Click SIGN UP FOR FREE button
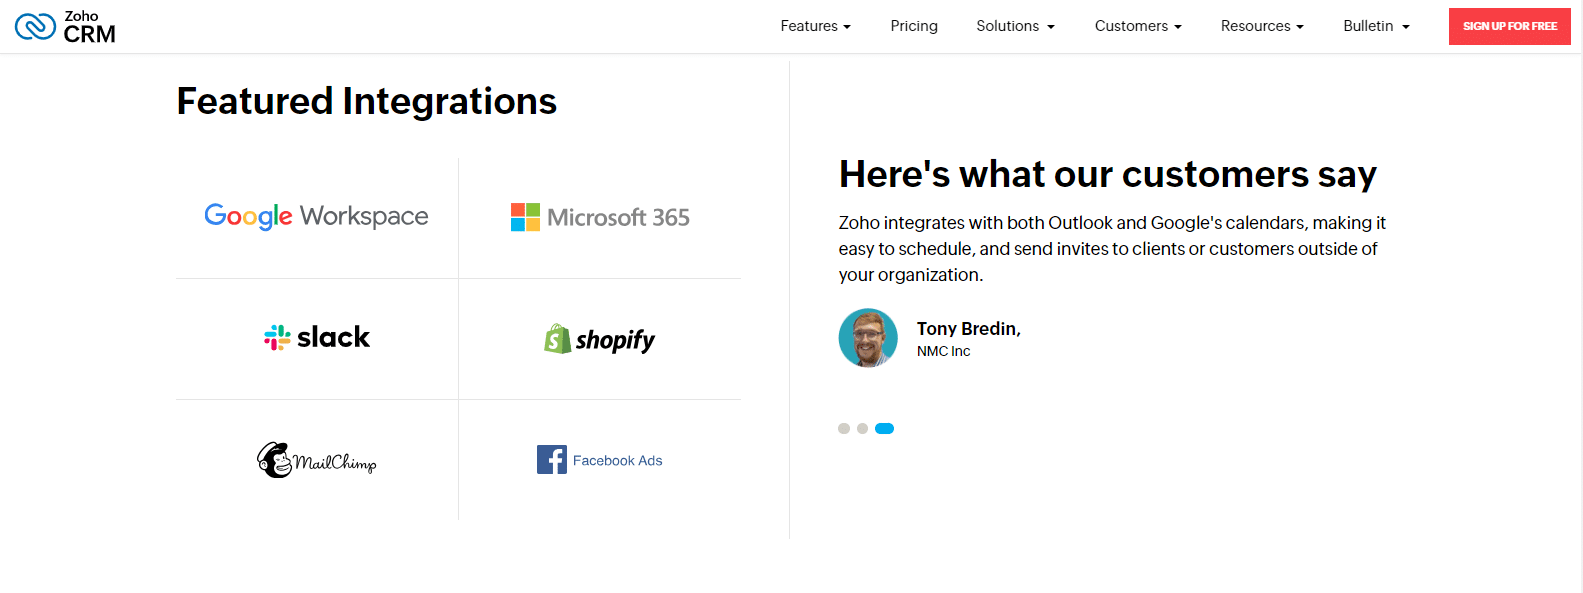Image resolution: width=1583 pixels, height=593 pixels. [1509, 26]
